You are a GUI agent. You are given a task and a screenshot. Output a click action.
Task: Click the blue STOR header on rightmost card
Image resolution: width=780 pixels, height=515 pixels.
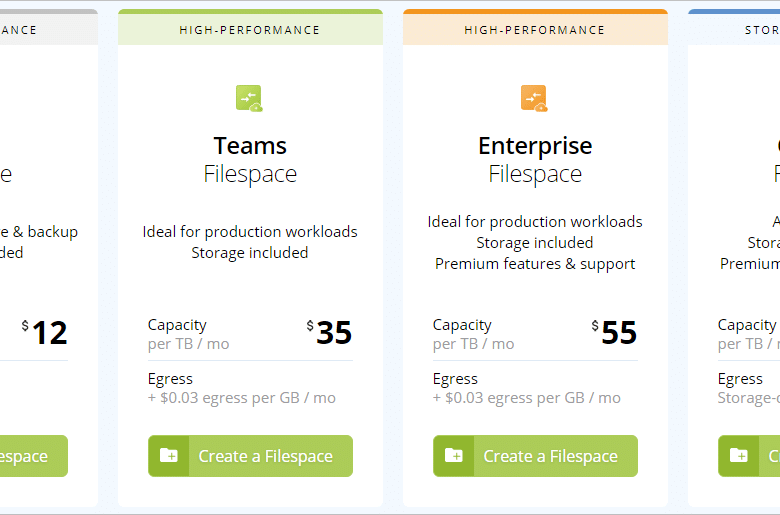tap(734, 29)
